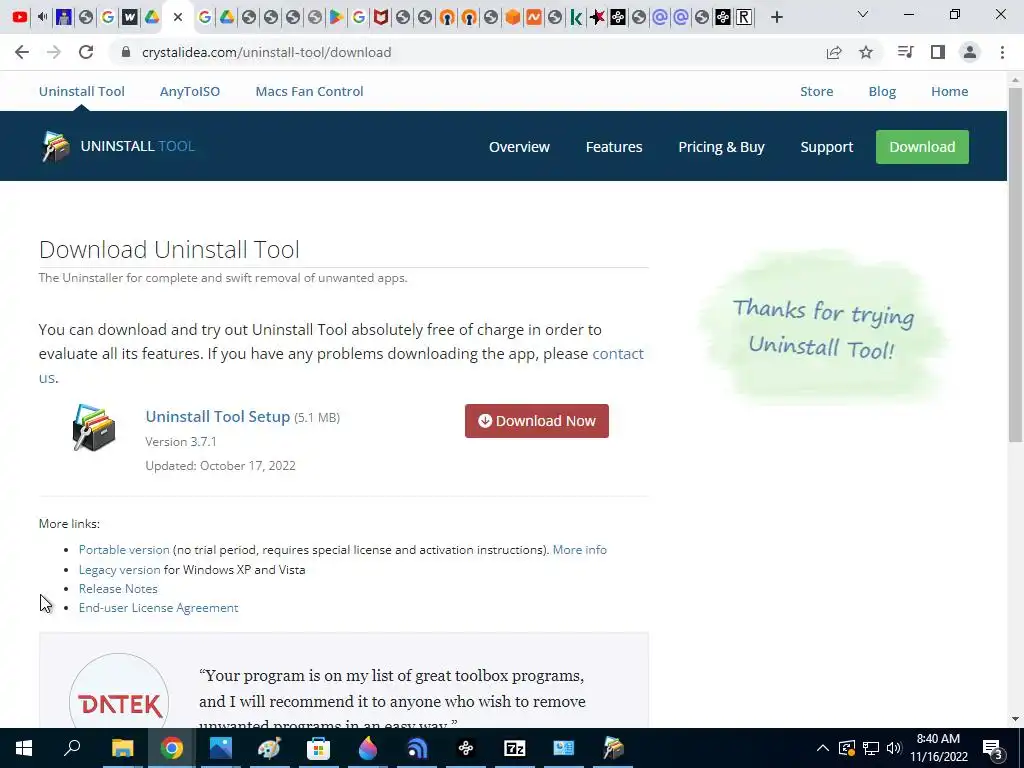This screenshot has width=1024, height=768.
Task: Show hidden system tray icons
Action: [x=823, y=748]
